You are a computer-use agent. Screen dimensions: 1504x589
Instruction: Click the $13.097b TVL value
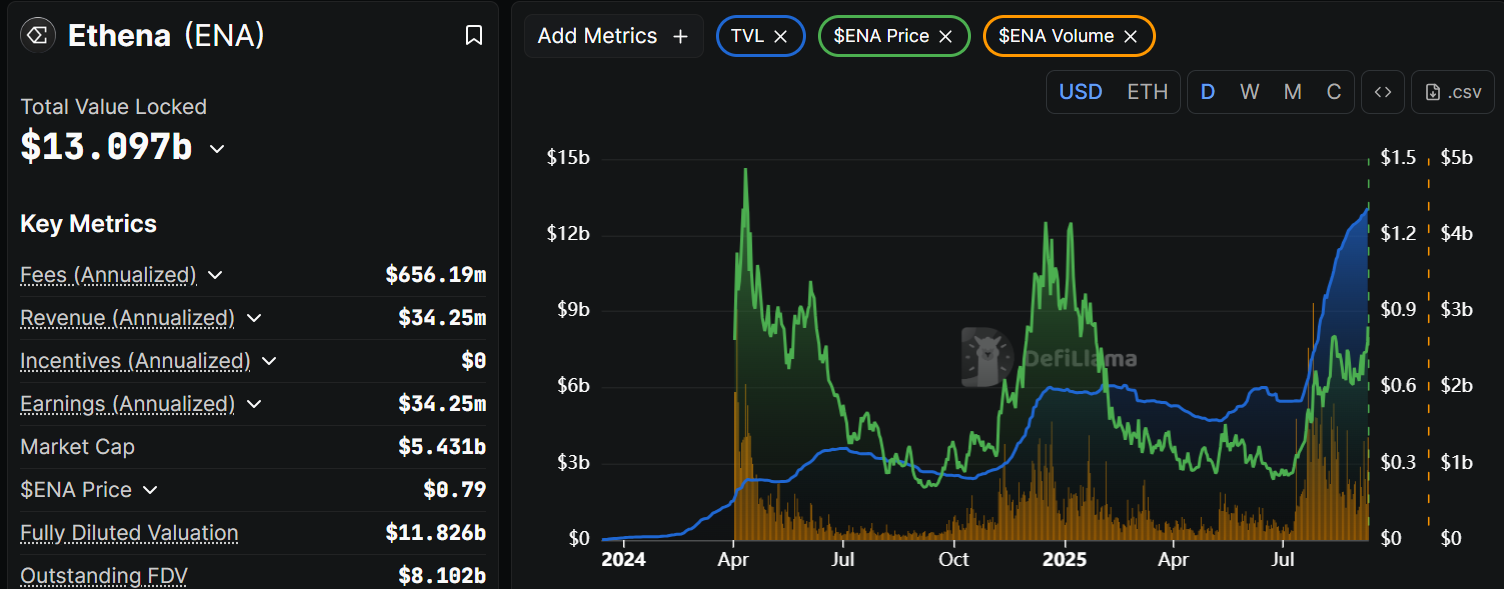106,147
